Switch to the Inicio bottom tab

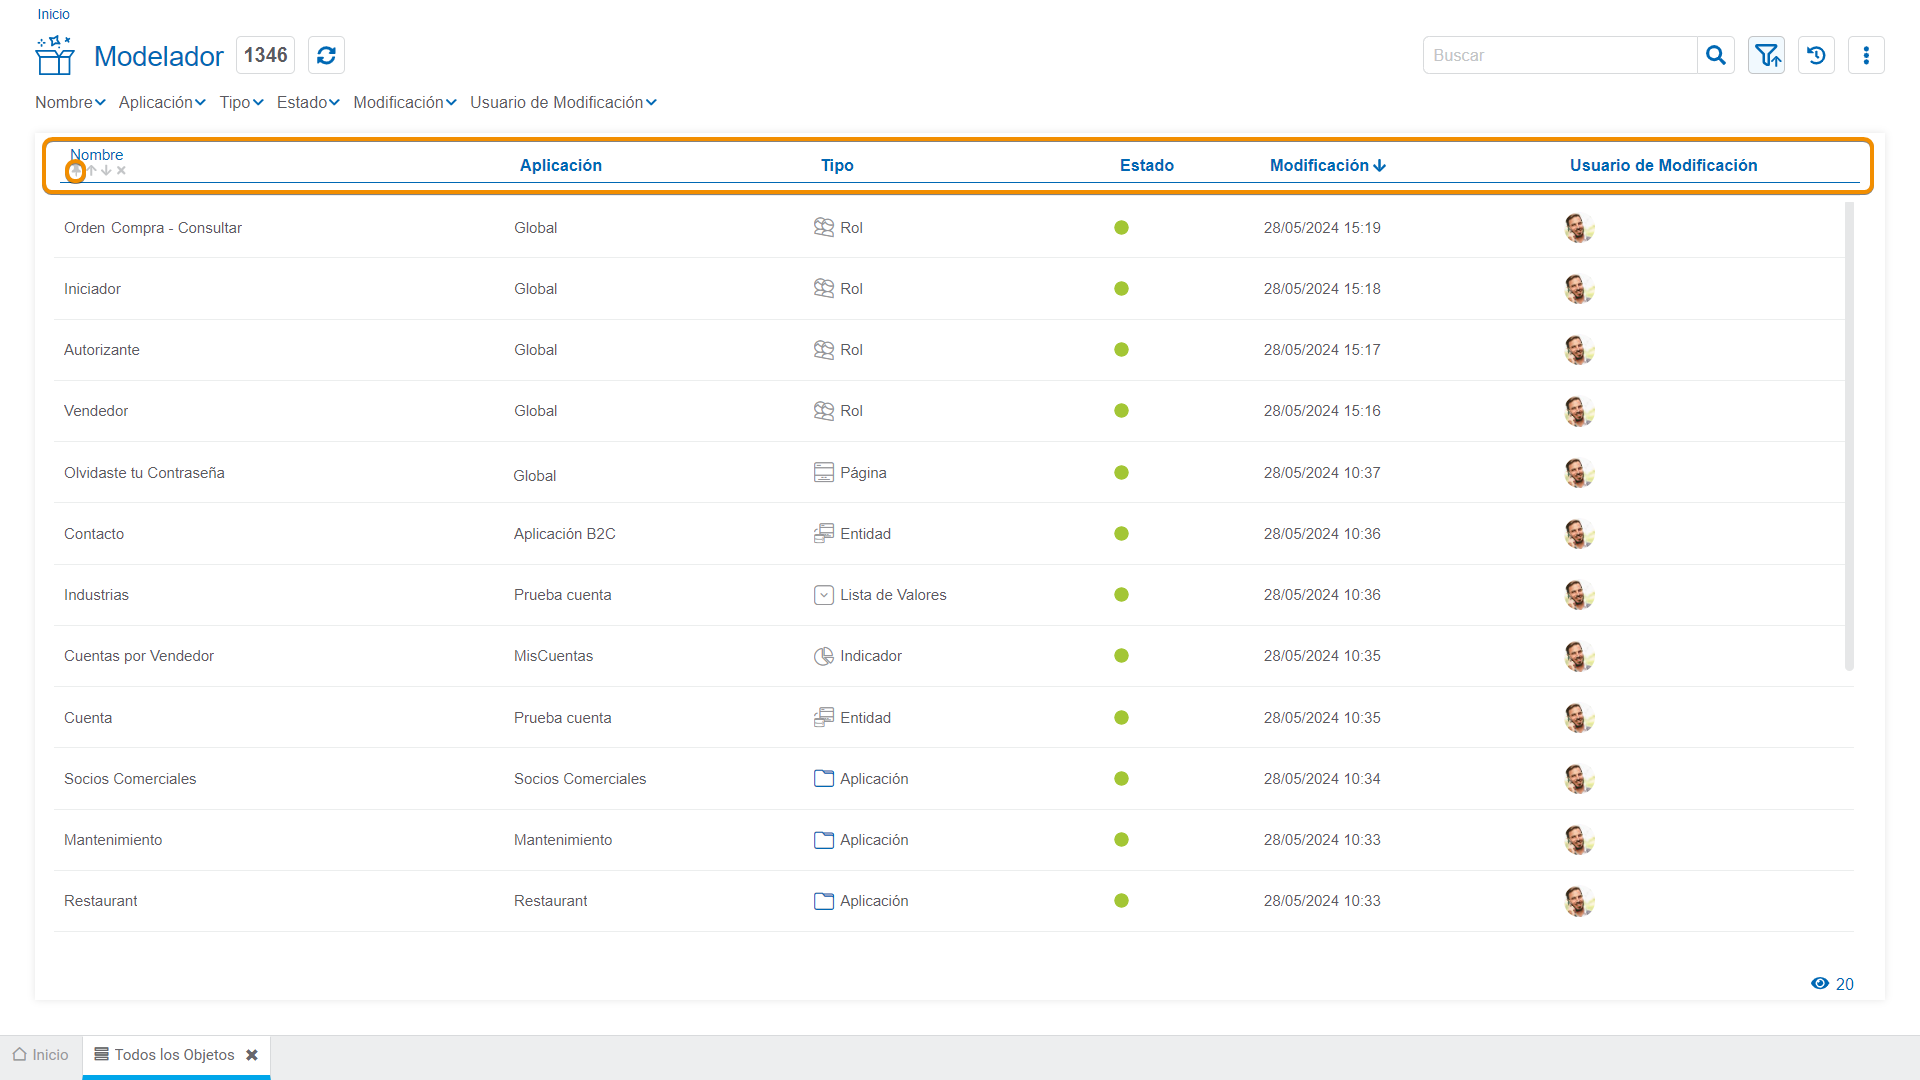[x=41, y=1055]
